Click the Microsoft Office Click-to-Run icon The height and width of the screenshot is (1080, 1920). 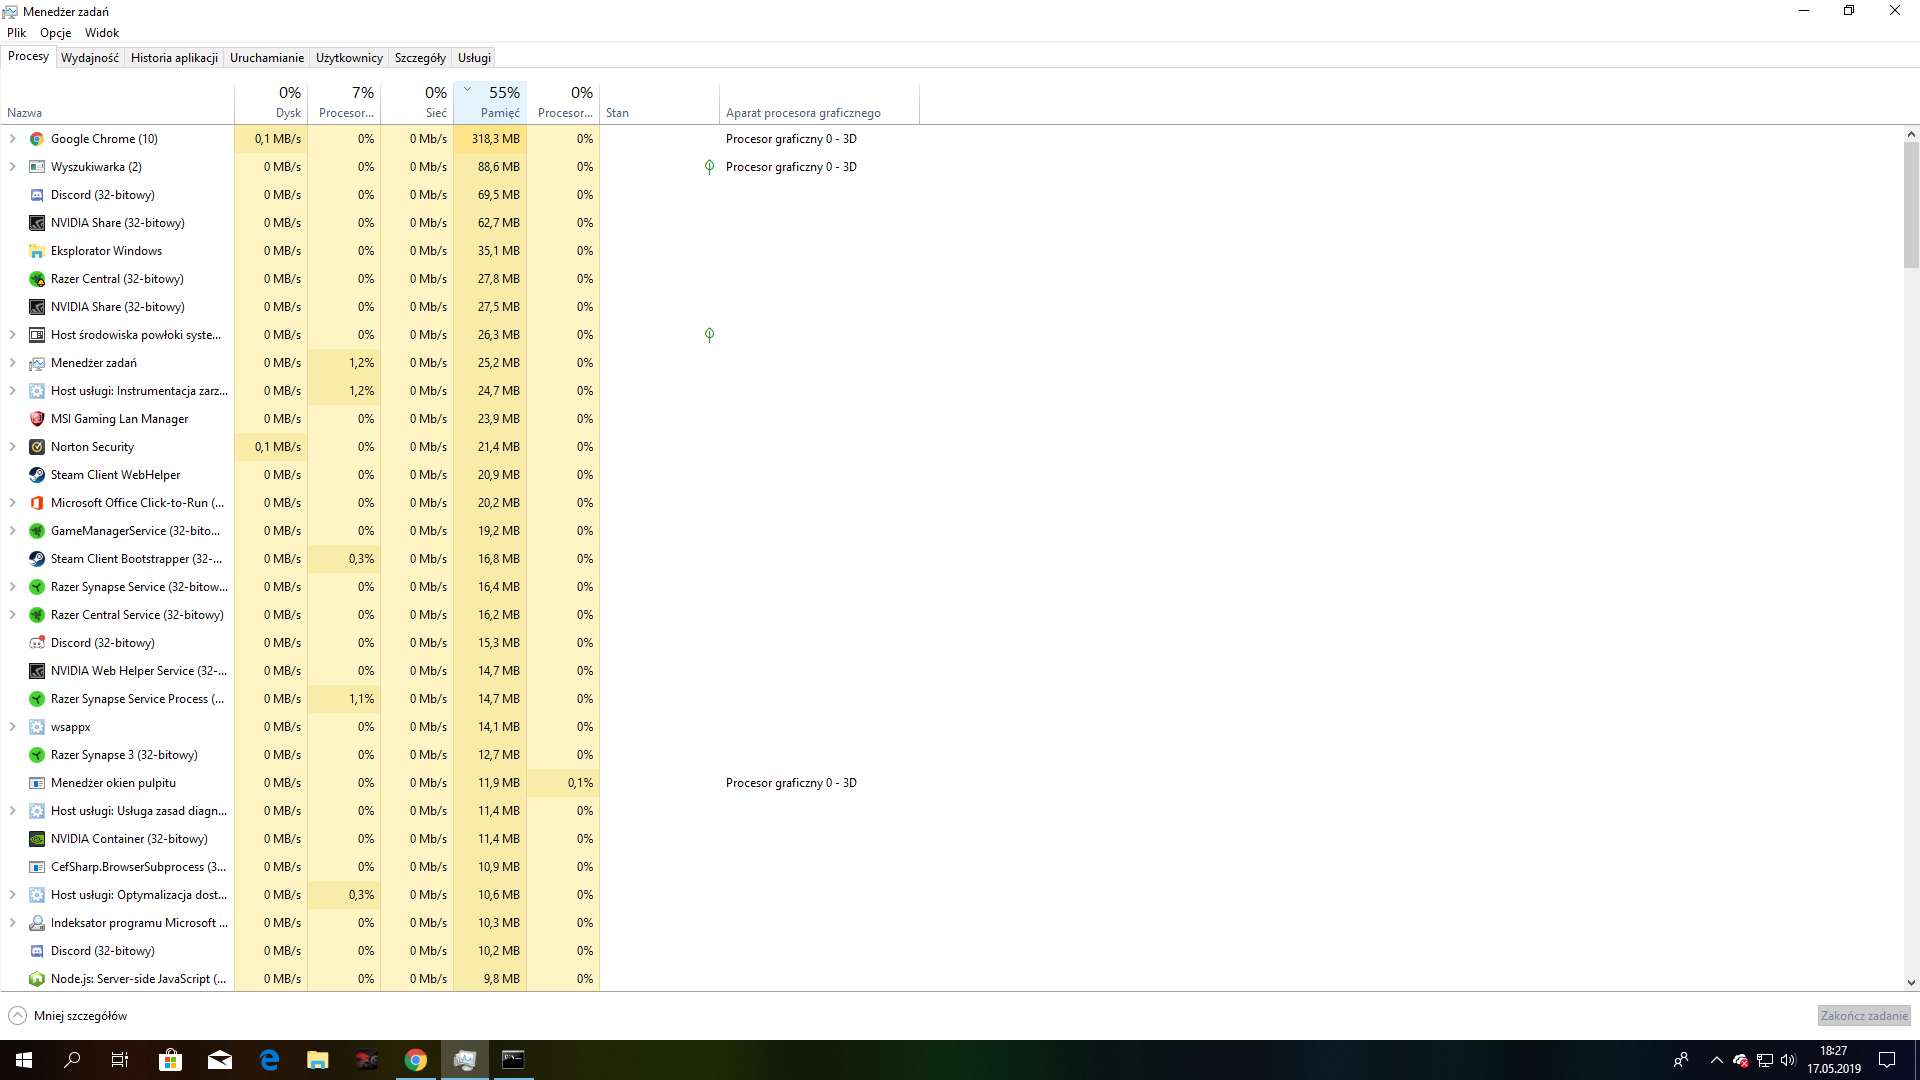tap(37, 503)
